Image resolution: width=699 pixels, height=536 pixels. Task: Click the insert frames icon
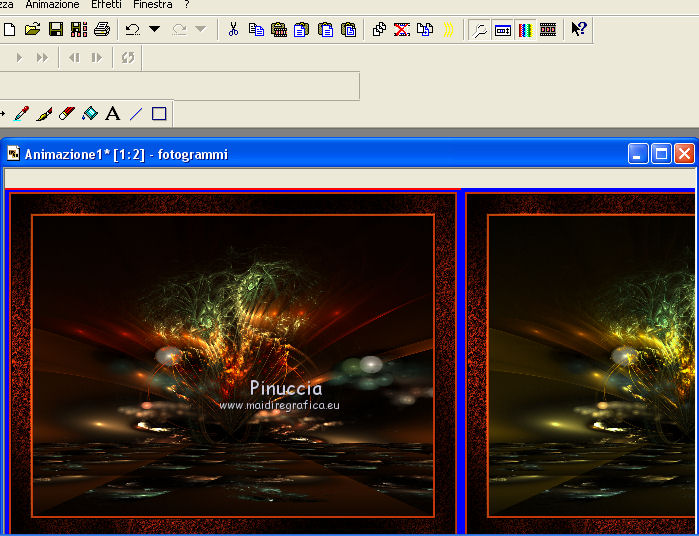[x=425, y=29]
